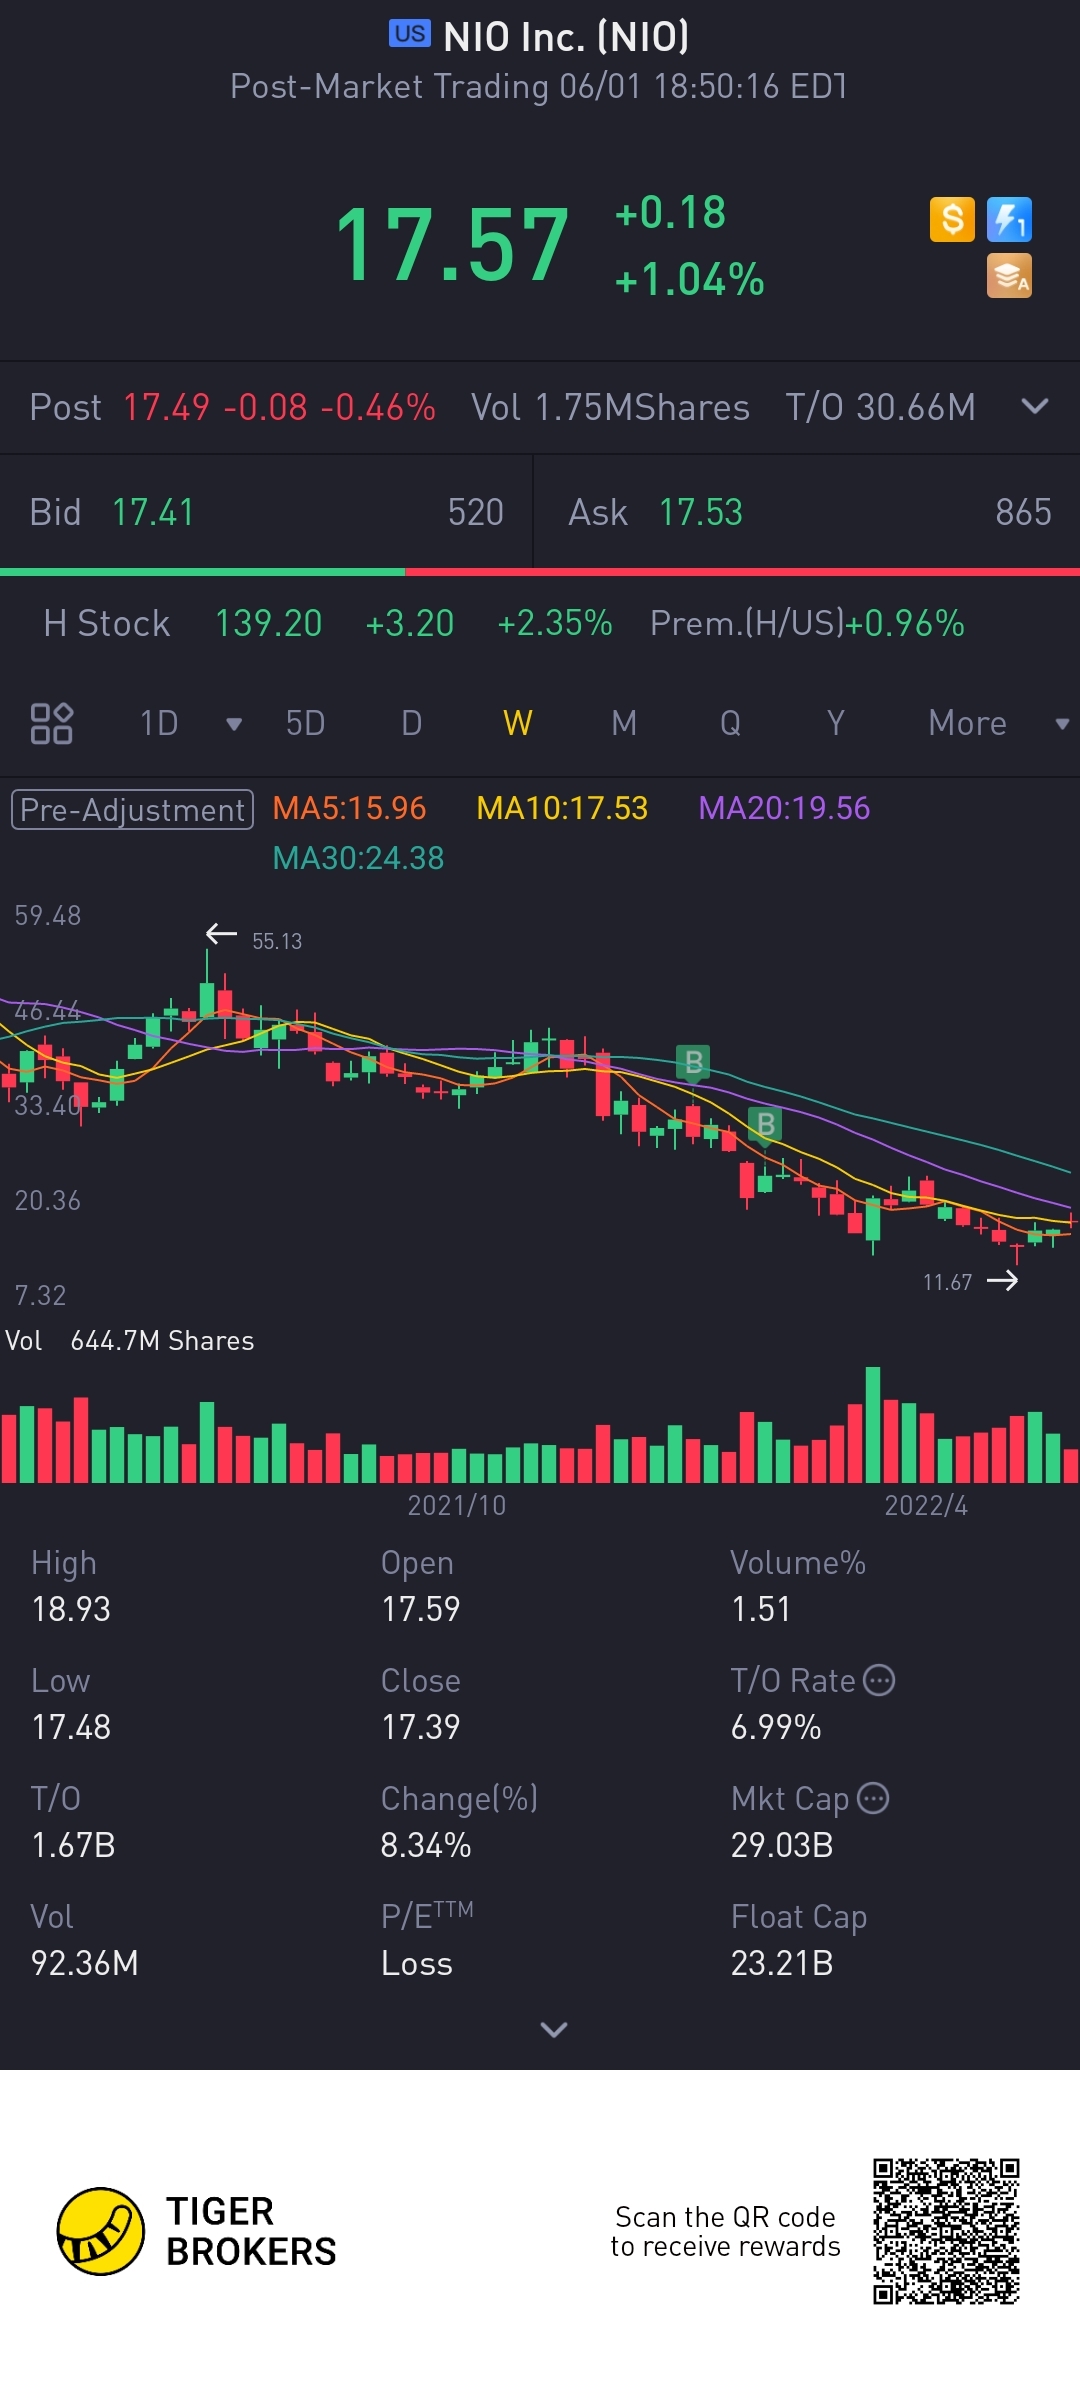The height and width of the screenshot is (2393, 1080).
Task: Tap the Vol 92.36M value
Action: pos(85,1963)
